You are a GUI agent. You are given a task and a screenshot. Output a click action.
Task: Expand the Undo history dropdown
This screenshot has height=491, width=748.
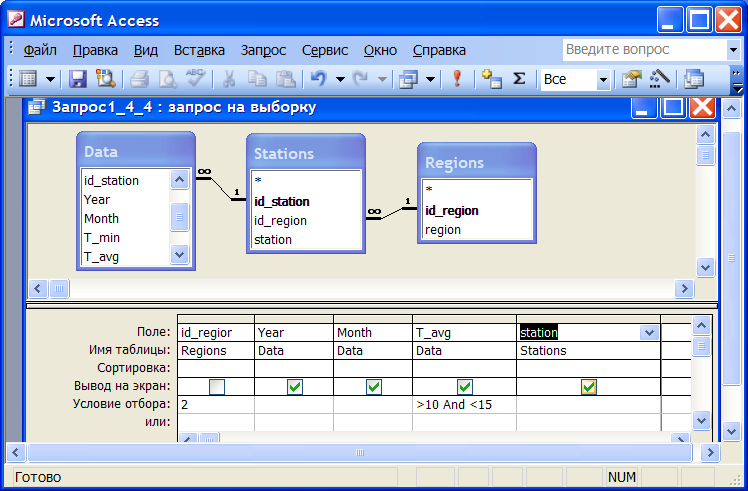(x=340, y=79)
